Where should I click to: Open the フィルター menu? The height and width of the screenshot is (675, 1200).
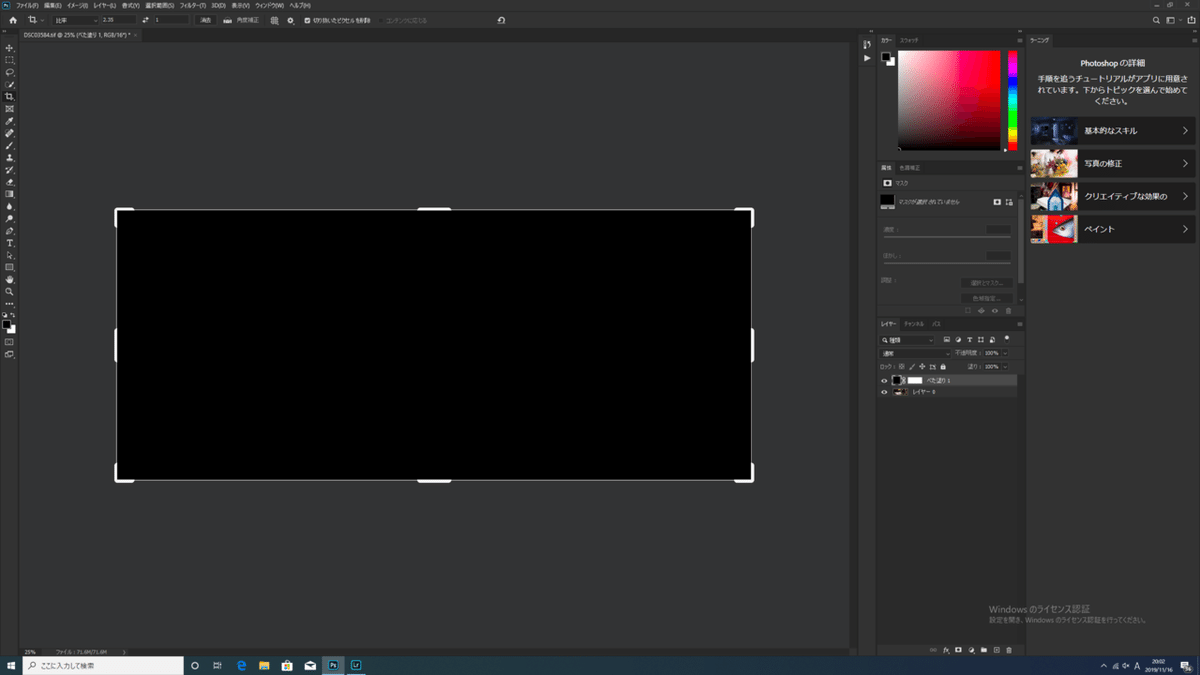192,5
